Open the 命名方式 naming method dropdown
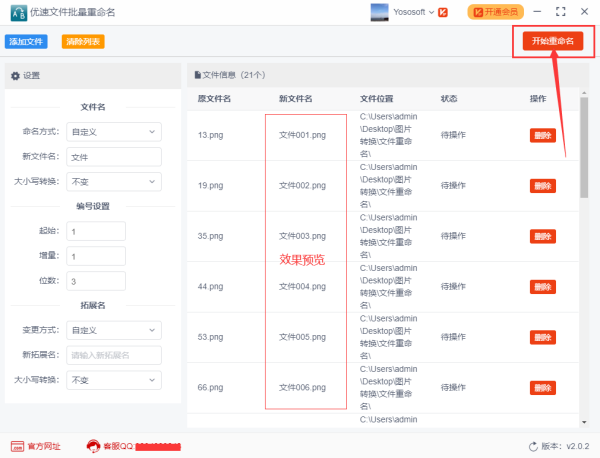 pyautogui.click(x=113, y=131)
